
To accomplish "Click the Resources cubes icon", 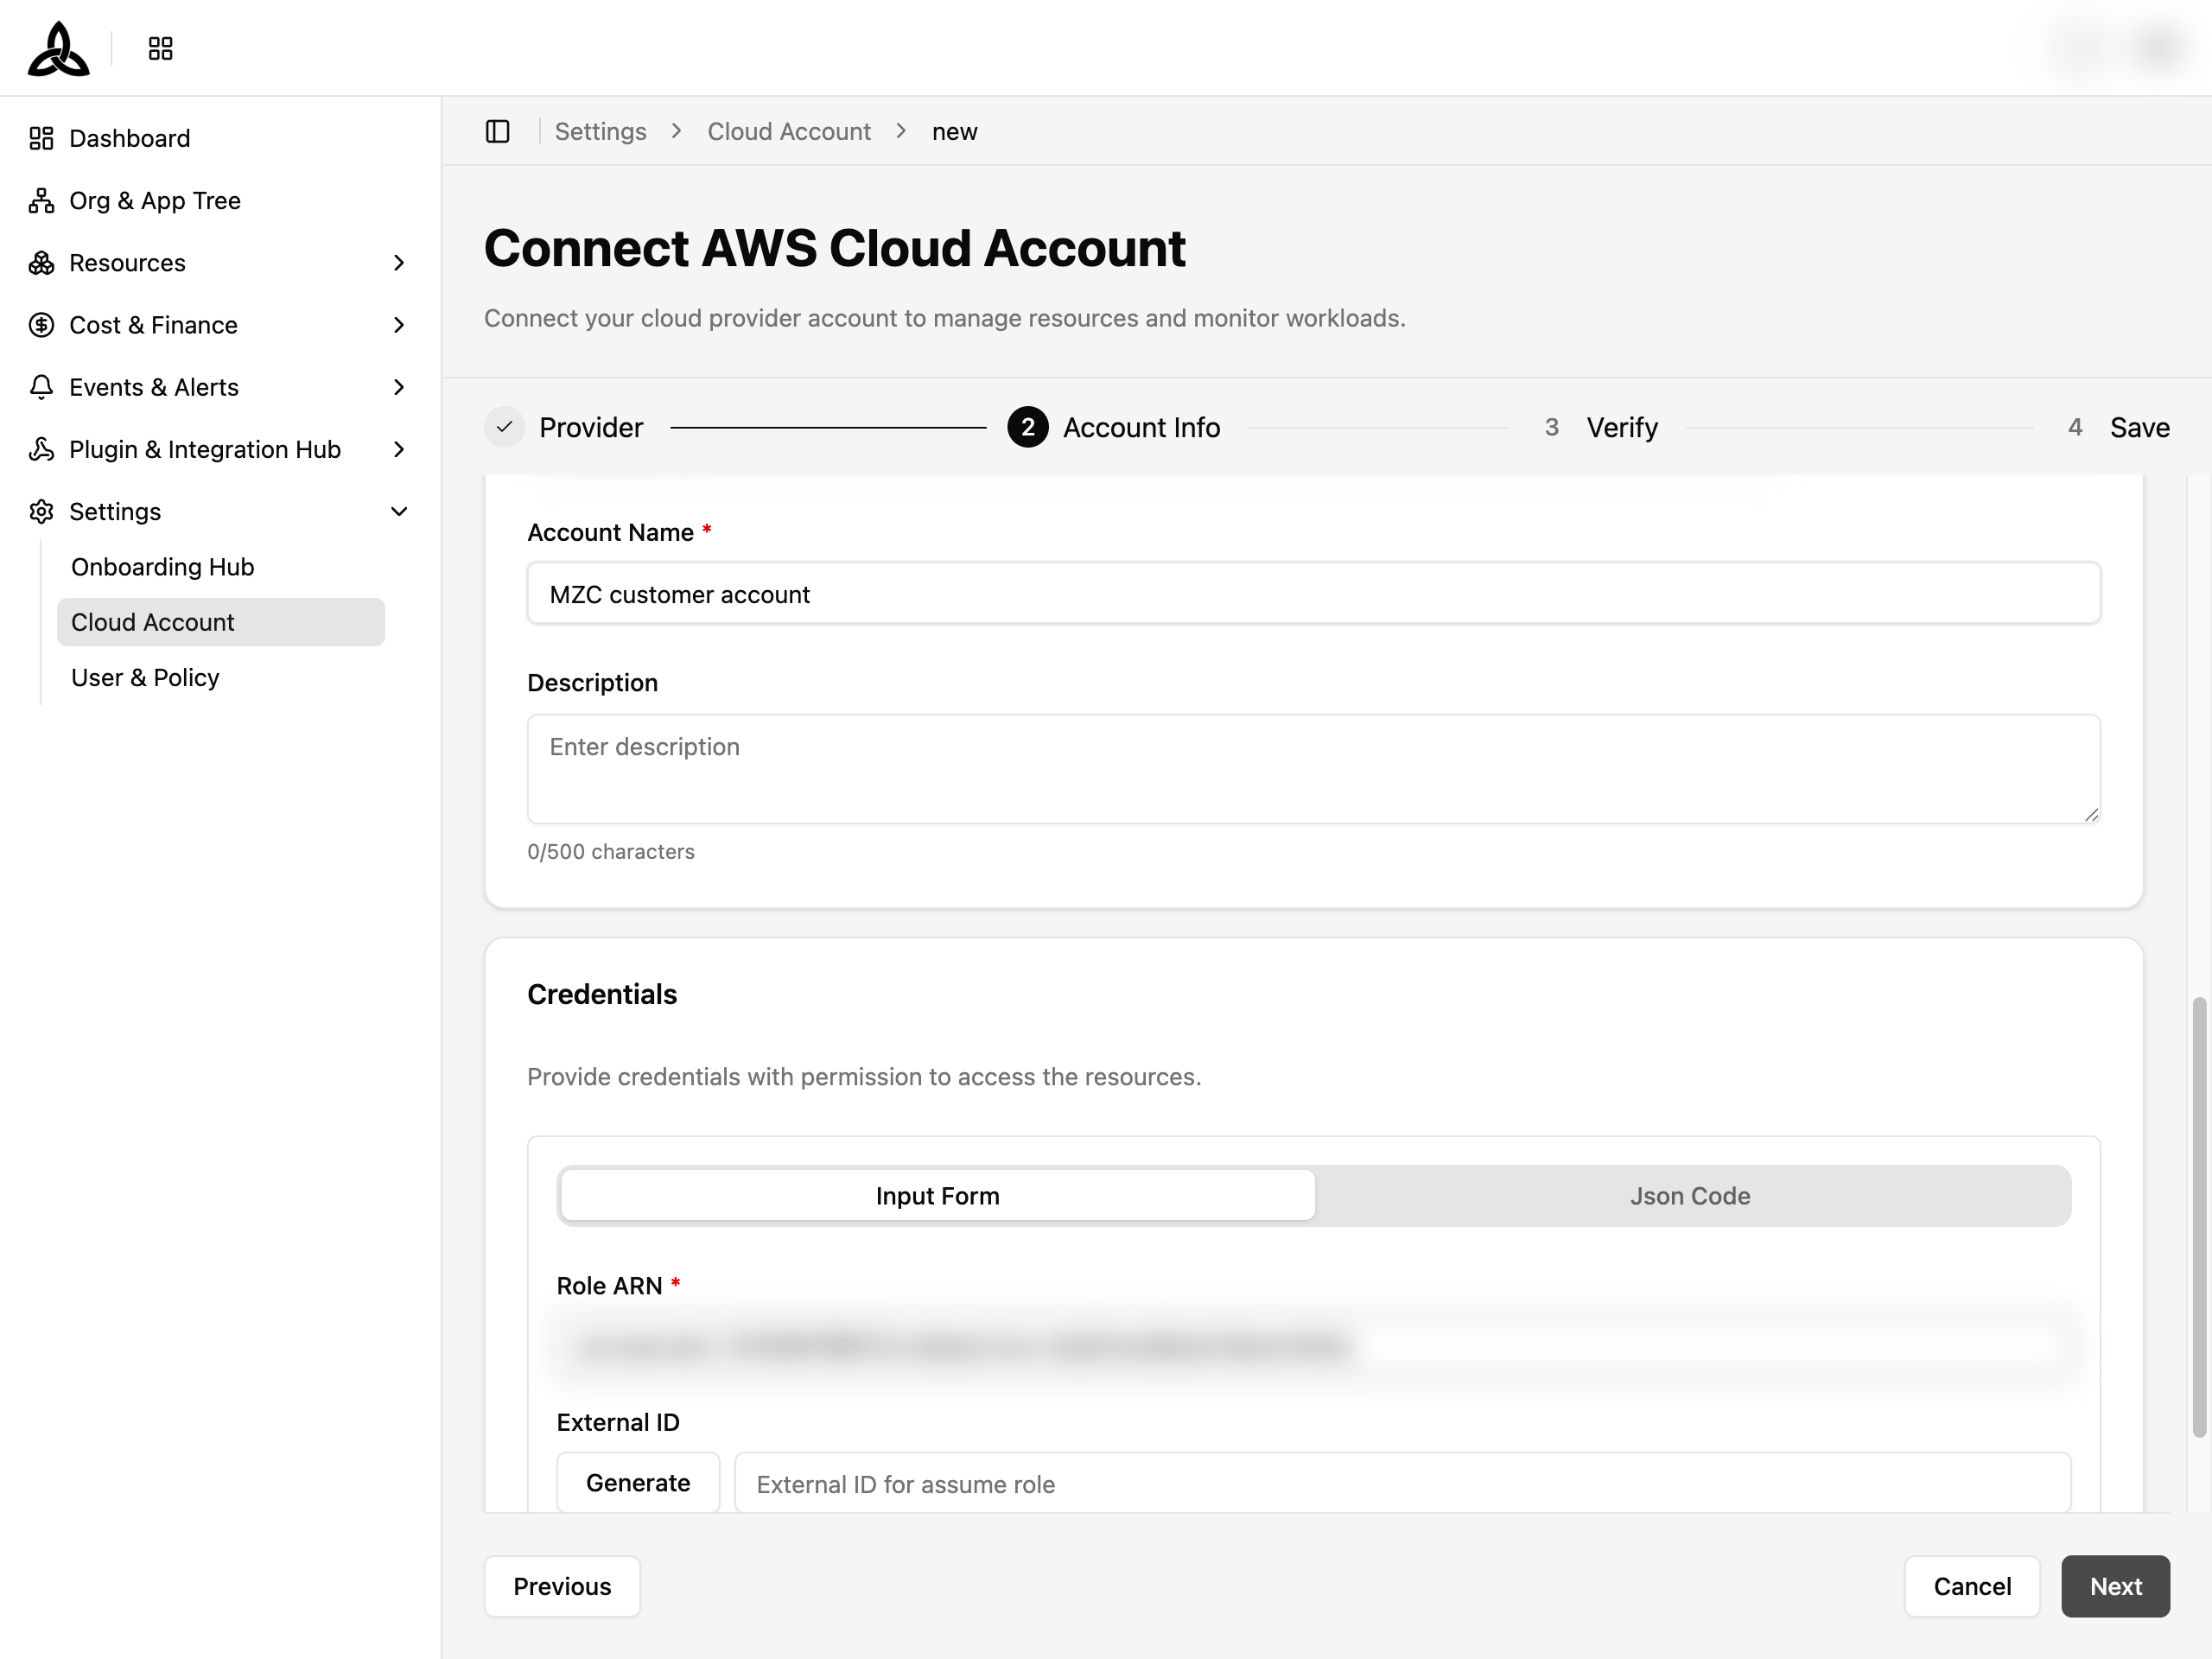I will (x=41, y=262).
